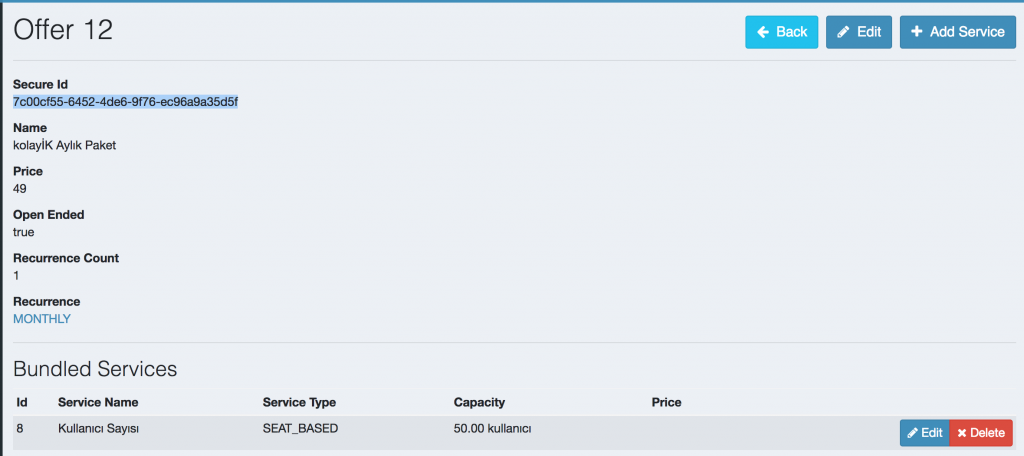
Task: Click the highlighted Secure Id value
Action: coord(125,102)
